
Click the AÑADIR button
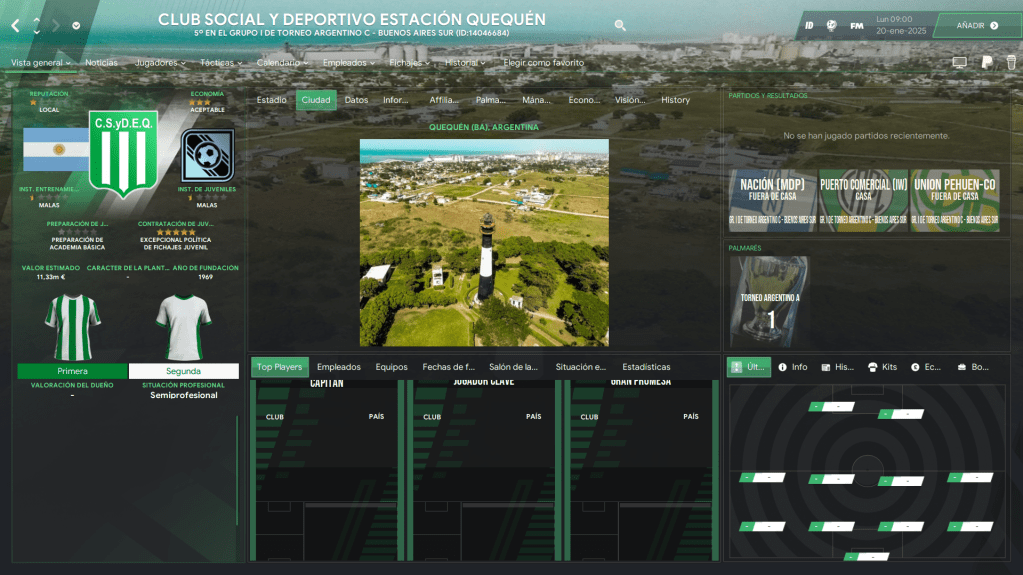click(x=977, y=26)
